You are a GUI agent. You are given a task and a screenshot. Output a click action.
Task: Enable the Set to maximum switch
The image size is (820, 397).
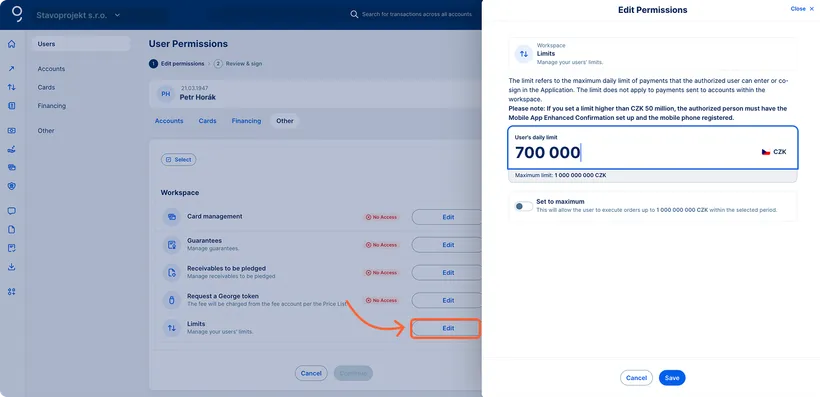point(523,206)
